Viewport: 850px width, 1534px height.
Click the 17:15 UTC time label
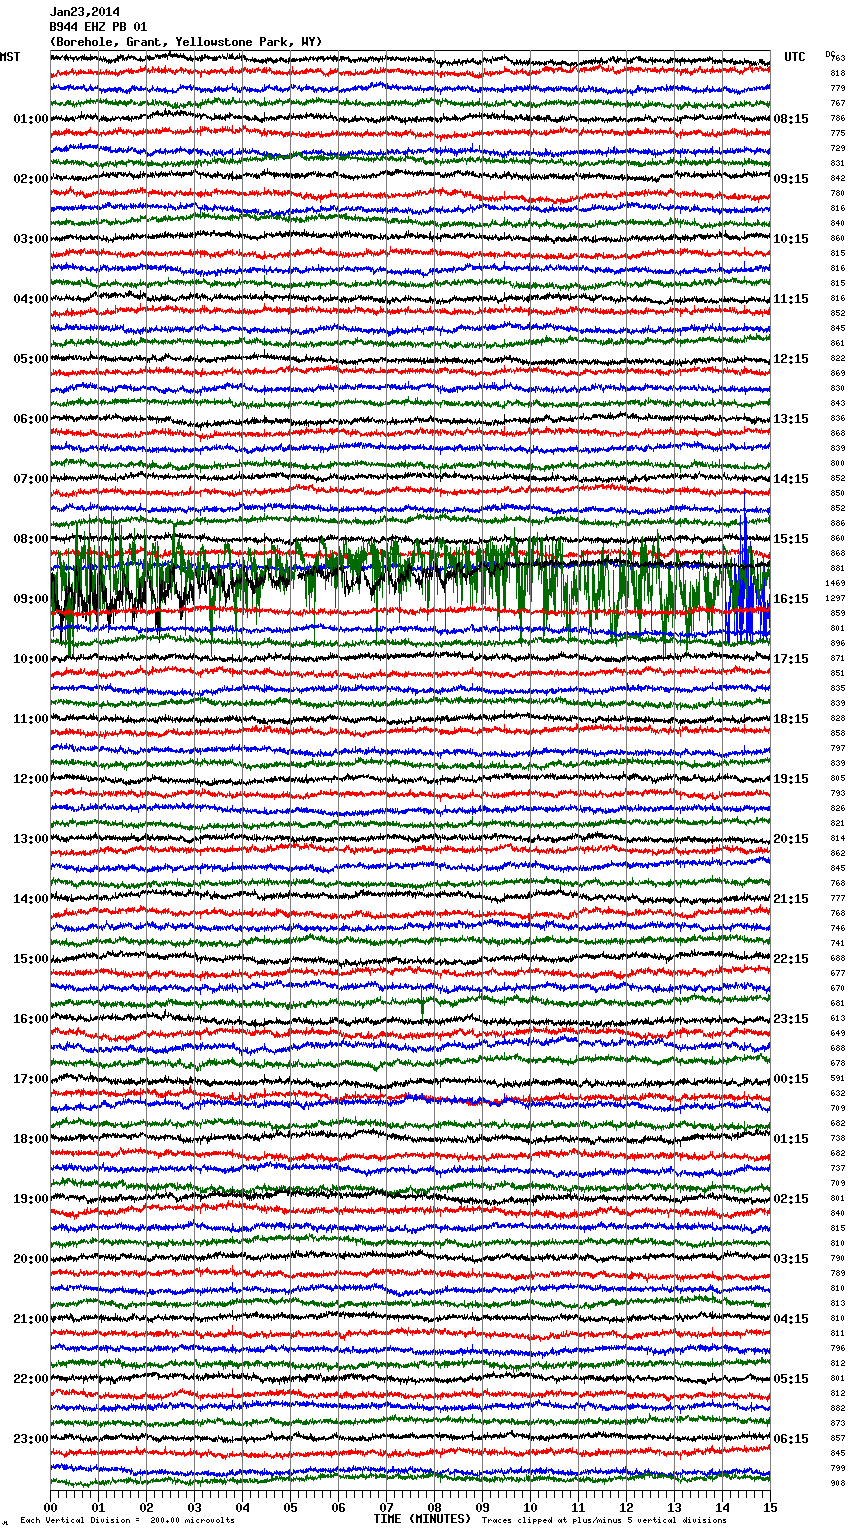click(x=791, y=659)
